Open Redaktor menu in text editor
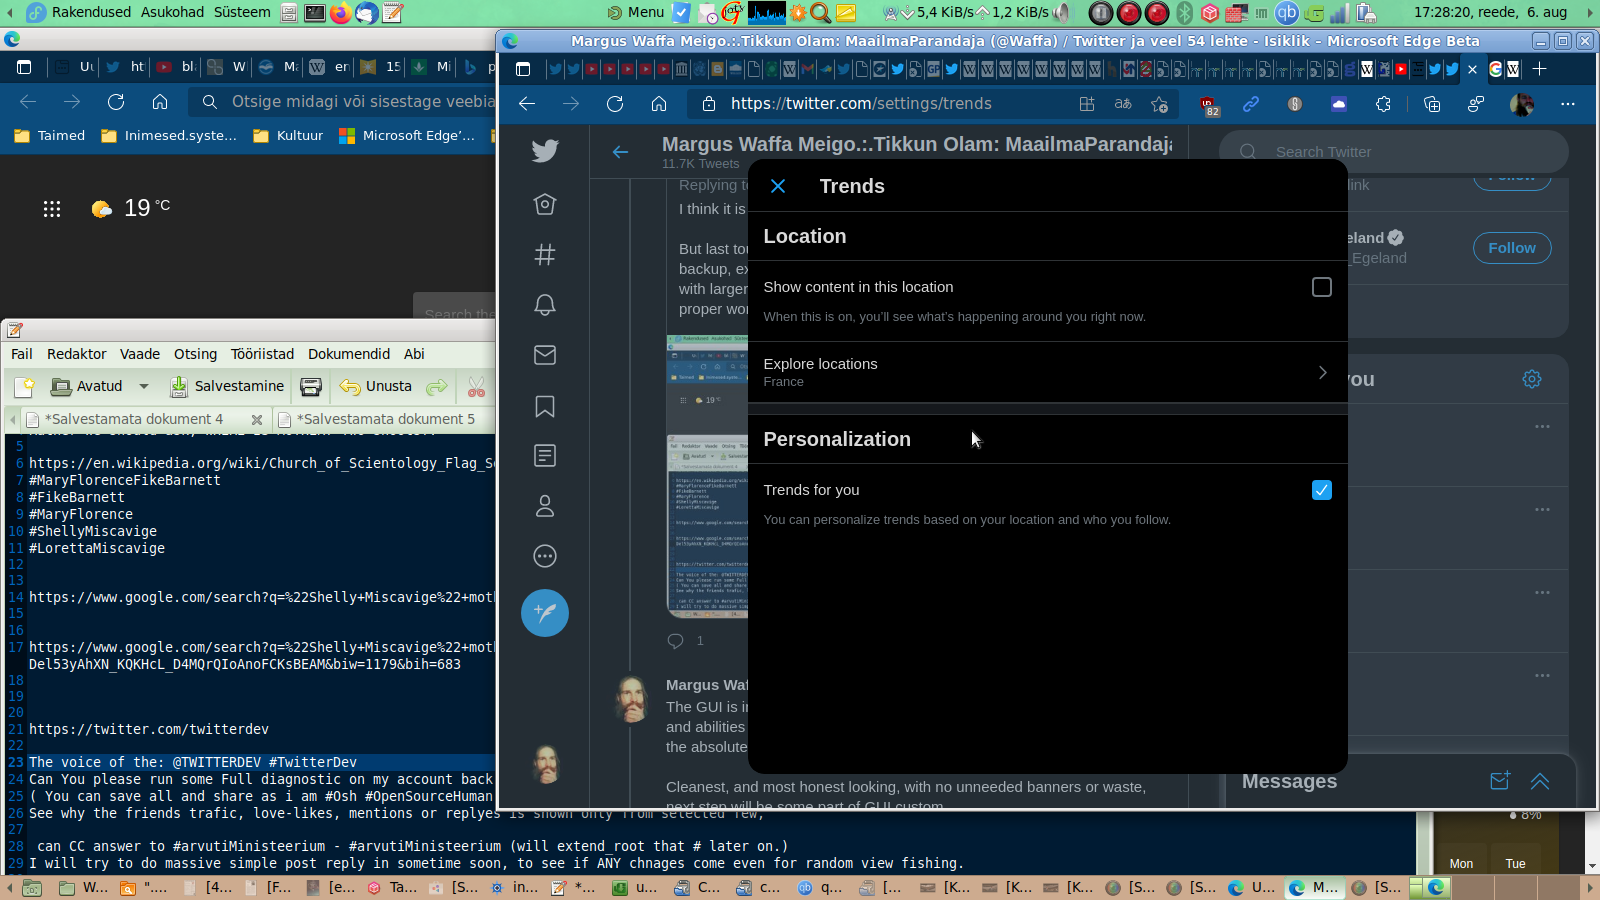The height and width of the screenshot is (900, 1600). (x=77, y=354)
